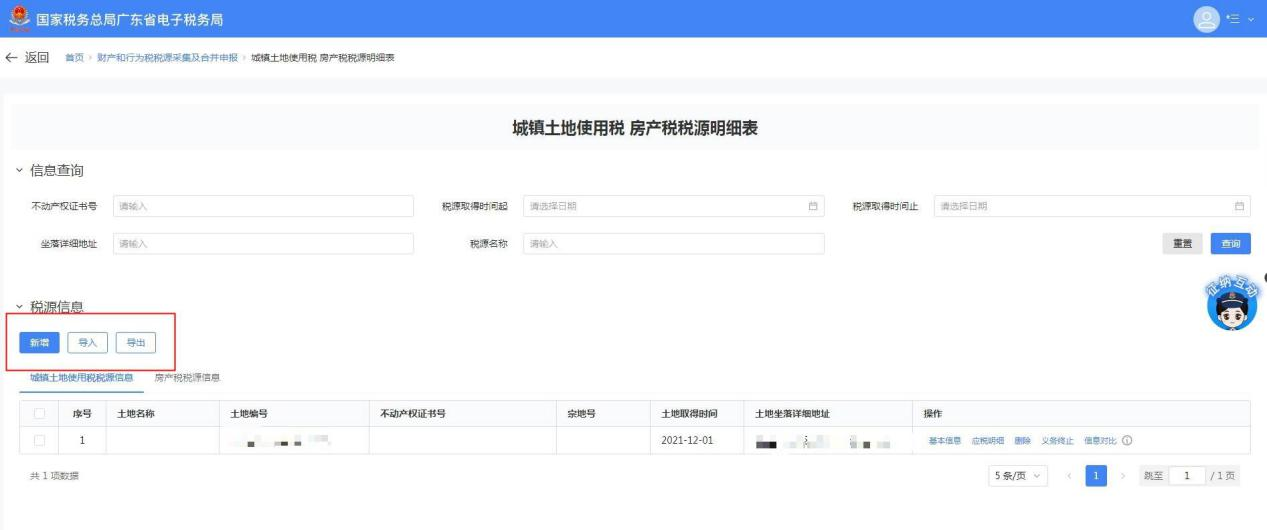Go to next page arrow in pagination
This screenshot has height=530, width=1267.
point(1122,476)
